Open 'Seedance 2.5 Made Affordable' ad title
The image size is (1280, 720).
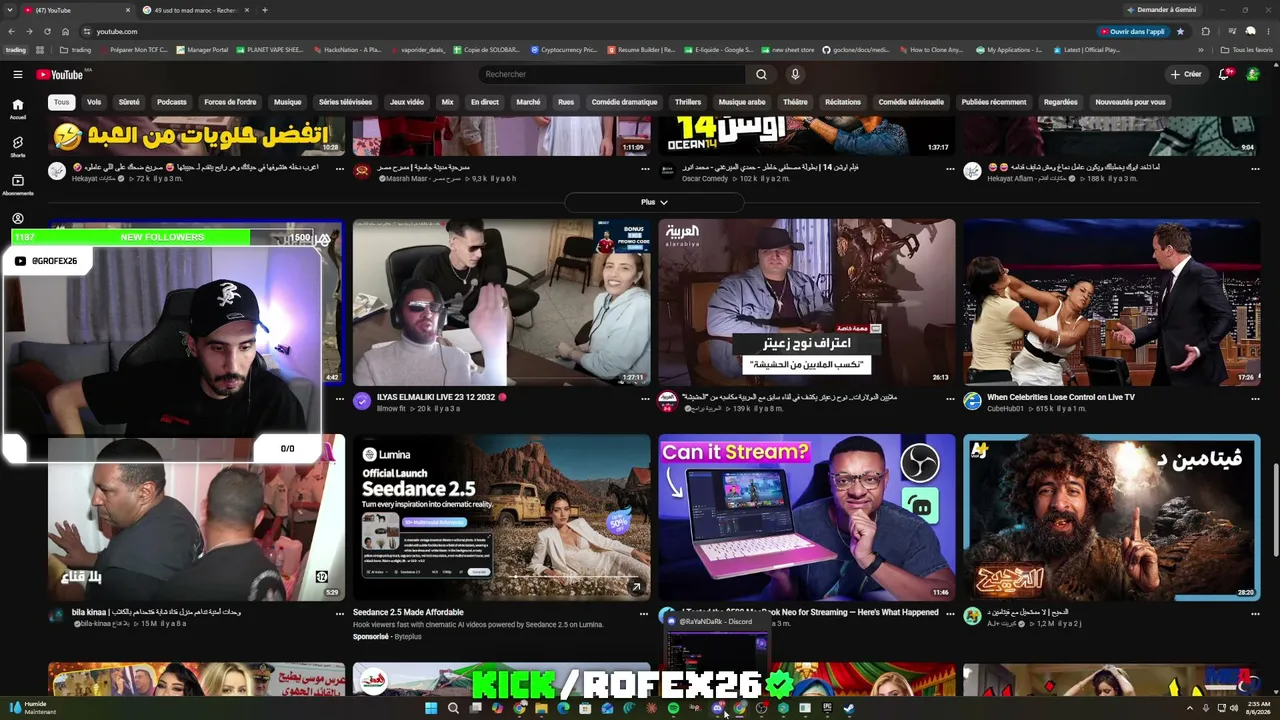(x=408, y=612)
